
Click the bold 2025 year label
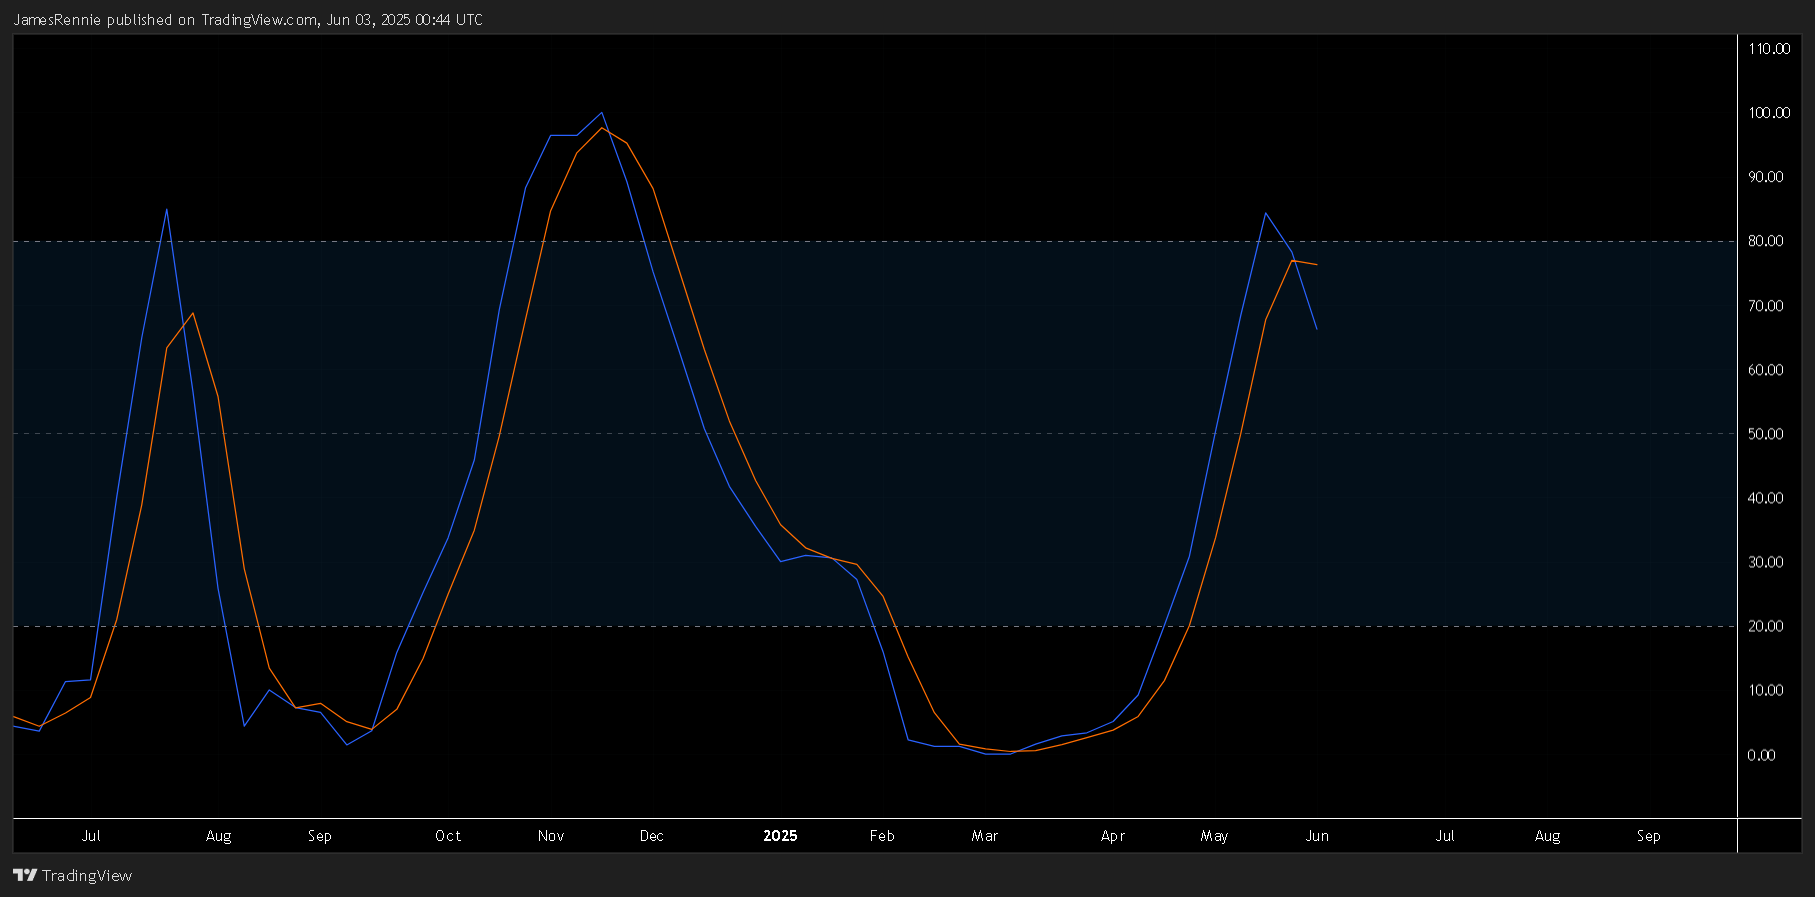(780, 836)
